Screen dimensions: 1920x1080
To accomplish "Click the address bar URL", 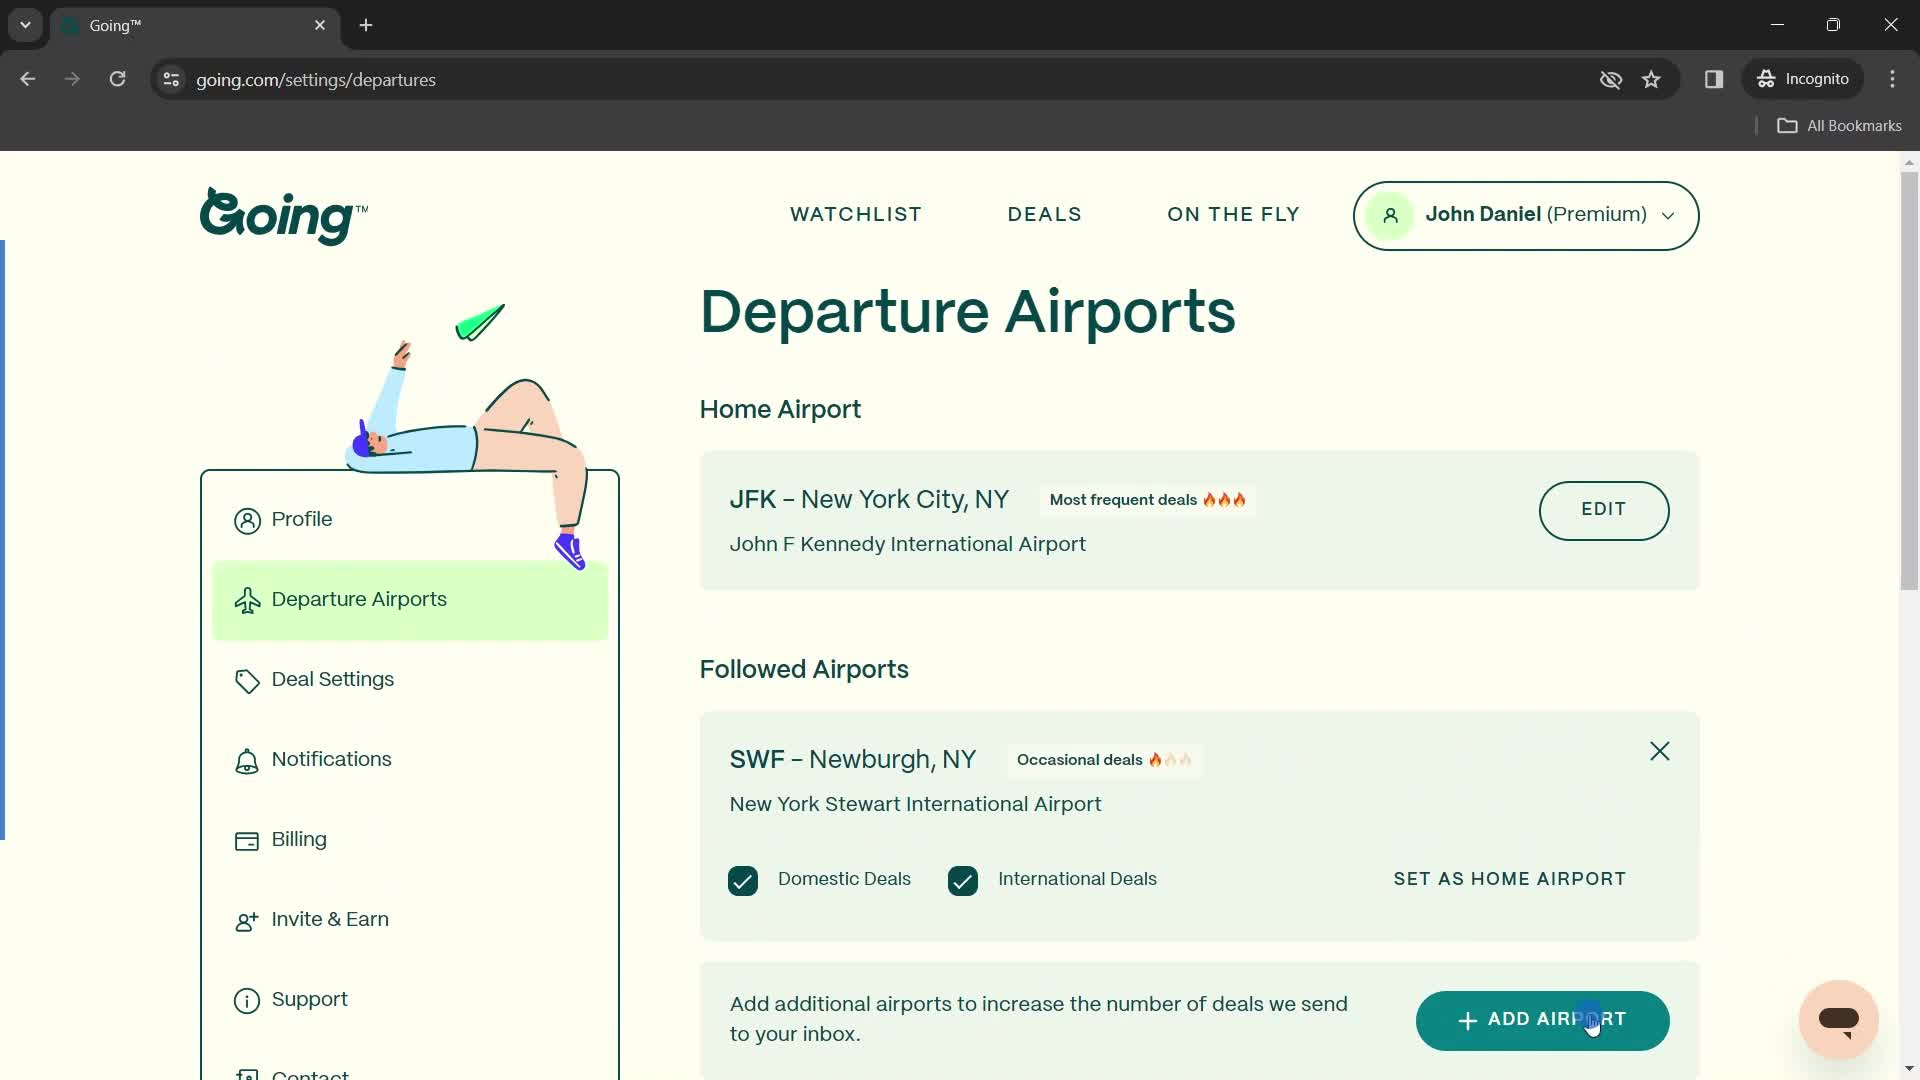I will point(316,79).
